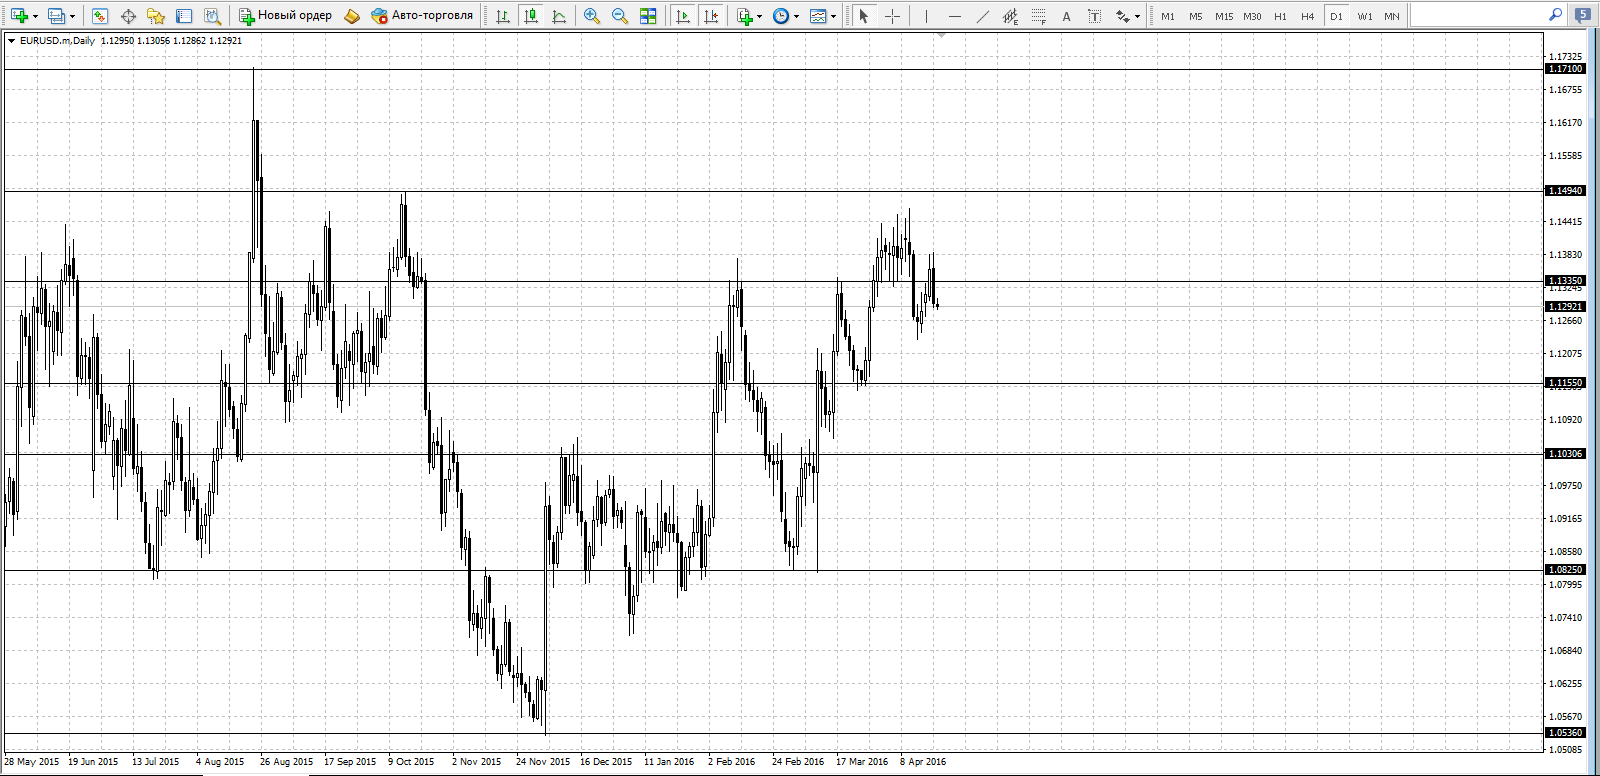
Task: Toggle the Chart Shift button
Action: (711, 16)
